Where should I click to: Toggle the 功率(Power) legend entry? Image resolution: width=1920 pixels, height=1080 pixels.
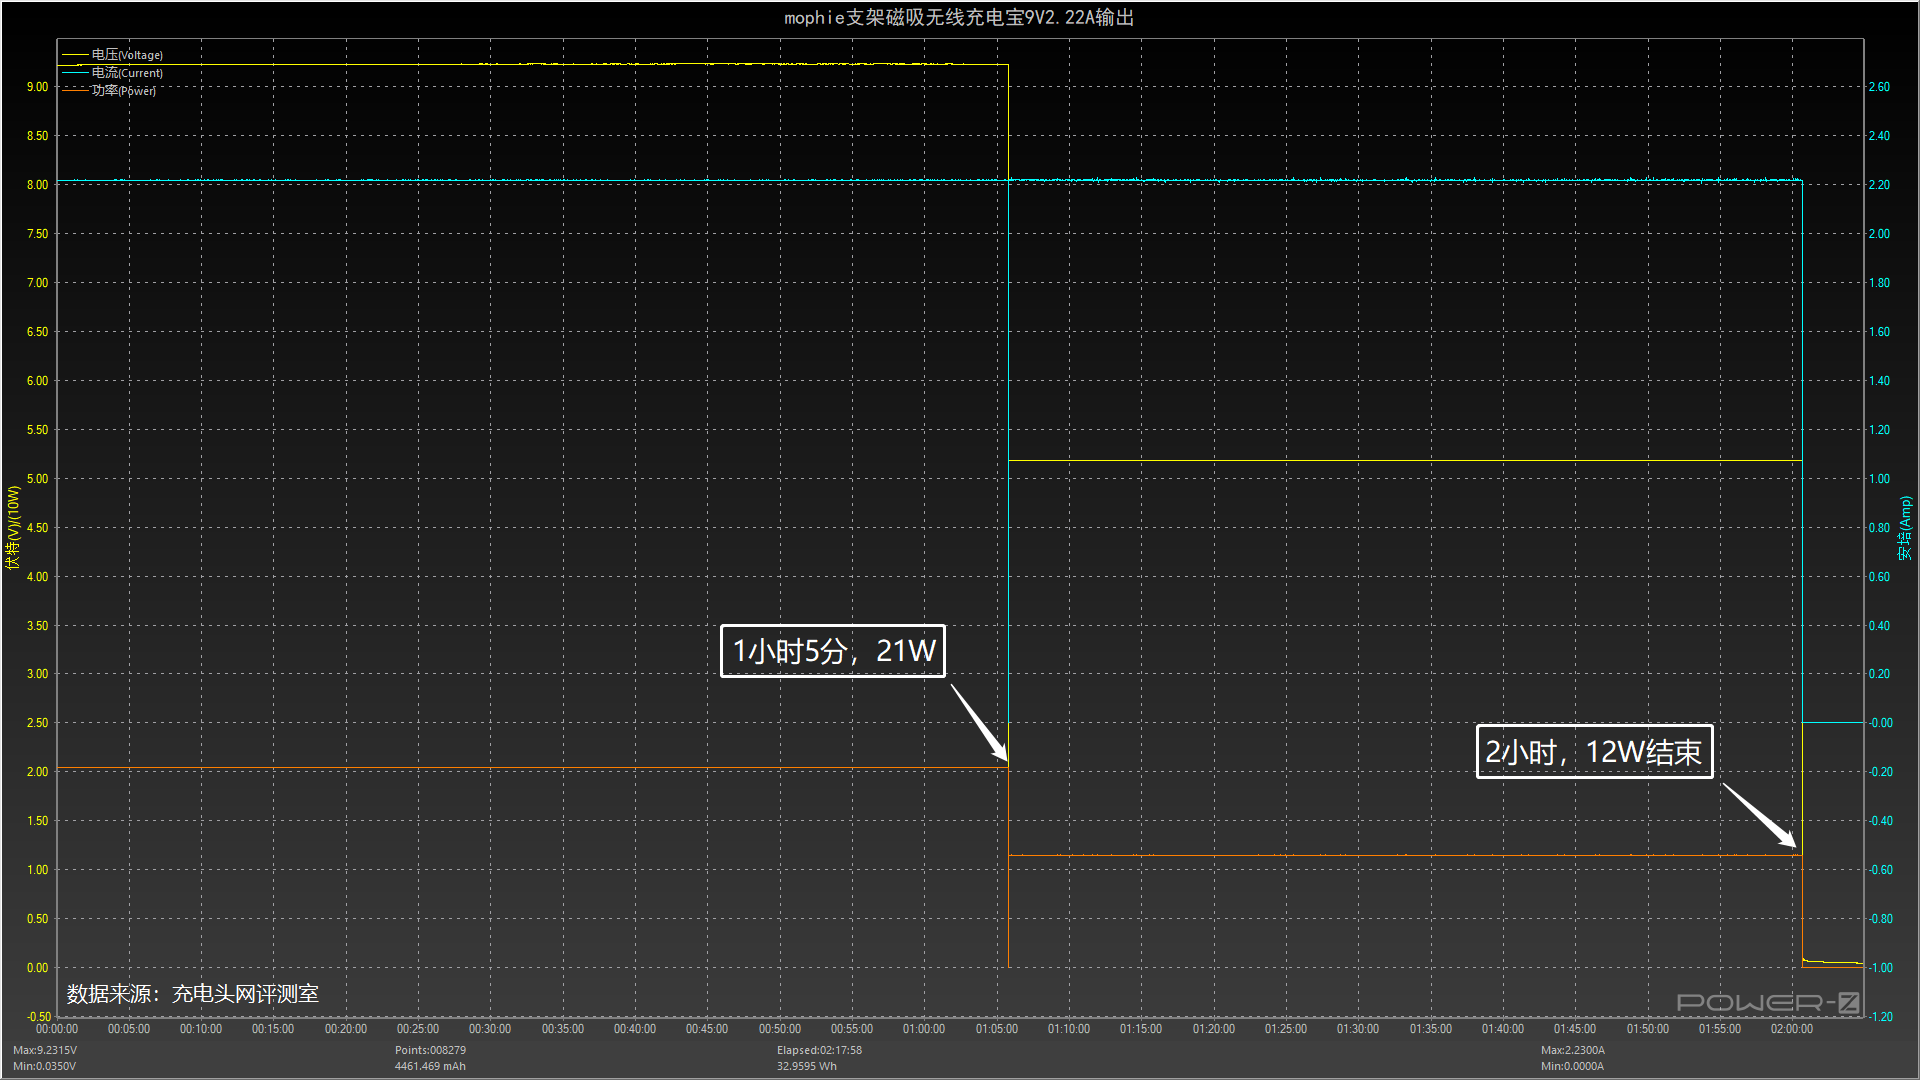[x=124, y=91]
